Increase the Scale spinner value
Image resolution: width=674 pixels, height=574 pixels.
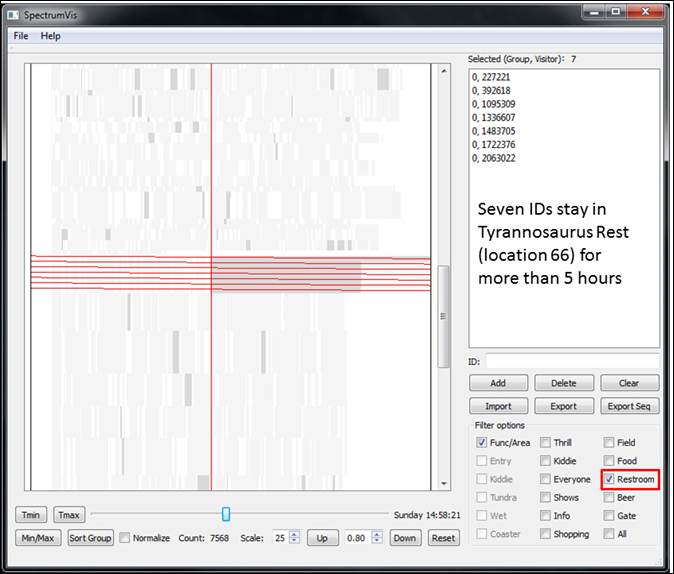click(295, 534)
